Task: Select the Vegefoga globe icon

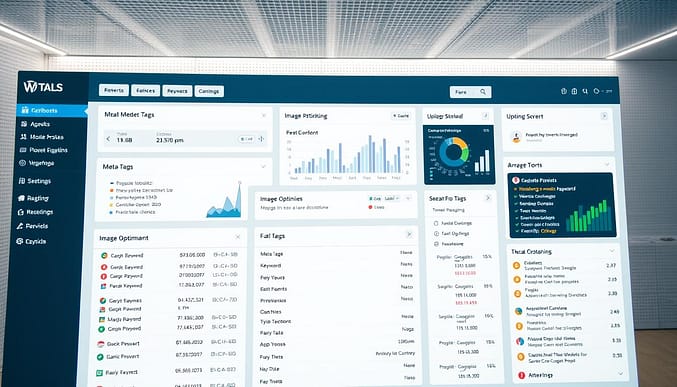Action: point(22,163)
